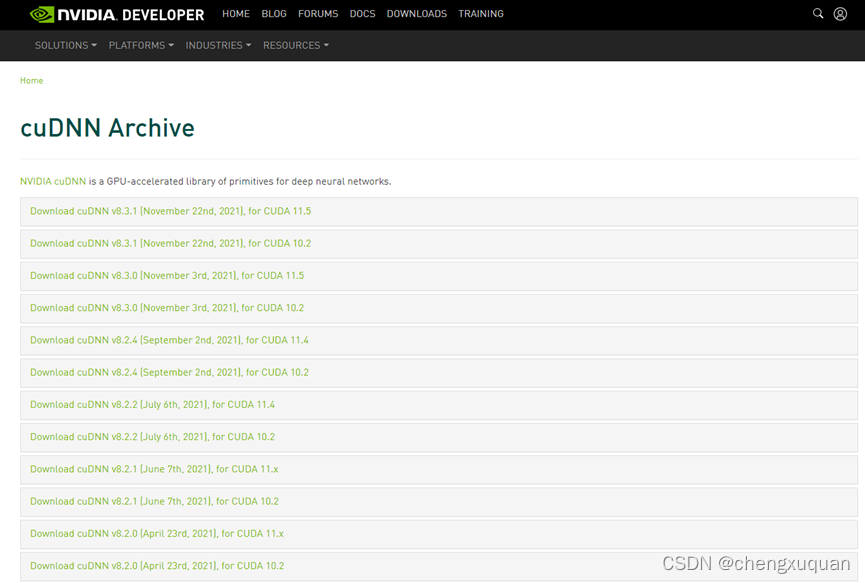Expand the PLATFORMS dropdown

141,45
